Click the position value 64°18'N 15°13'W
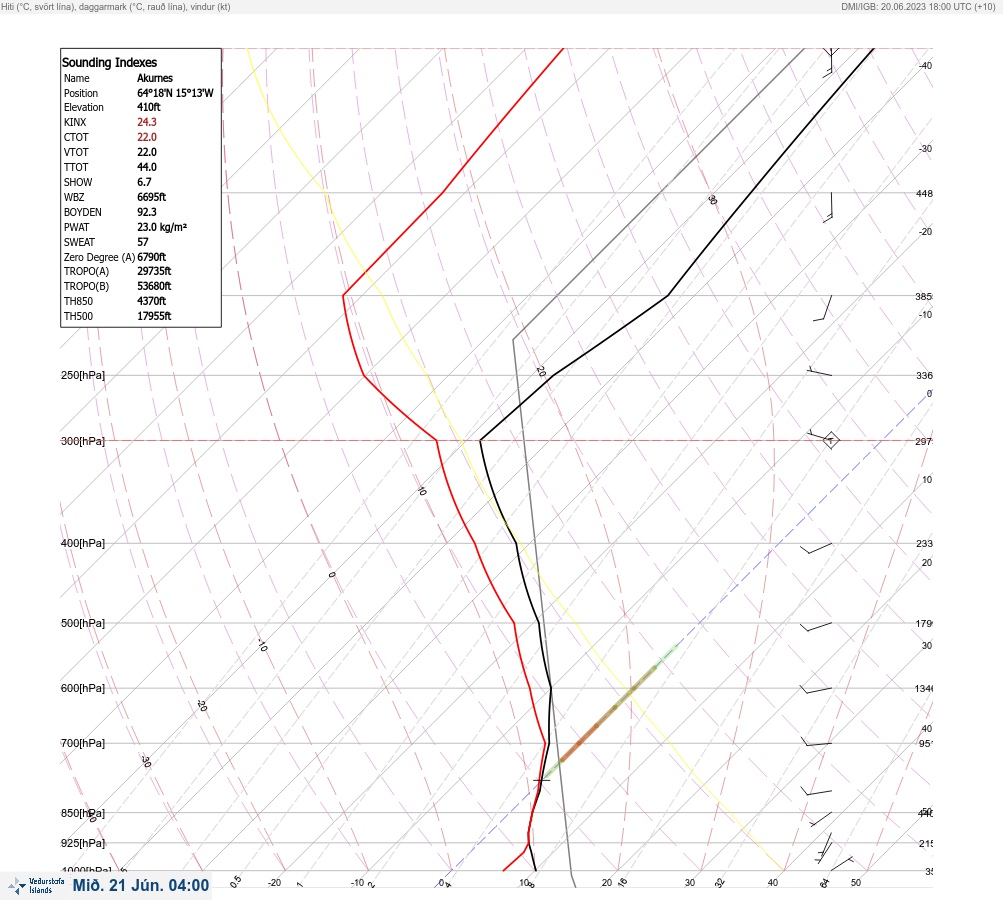 pos(175,93)
